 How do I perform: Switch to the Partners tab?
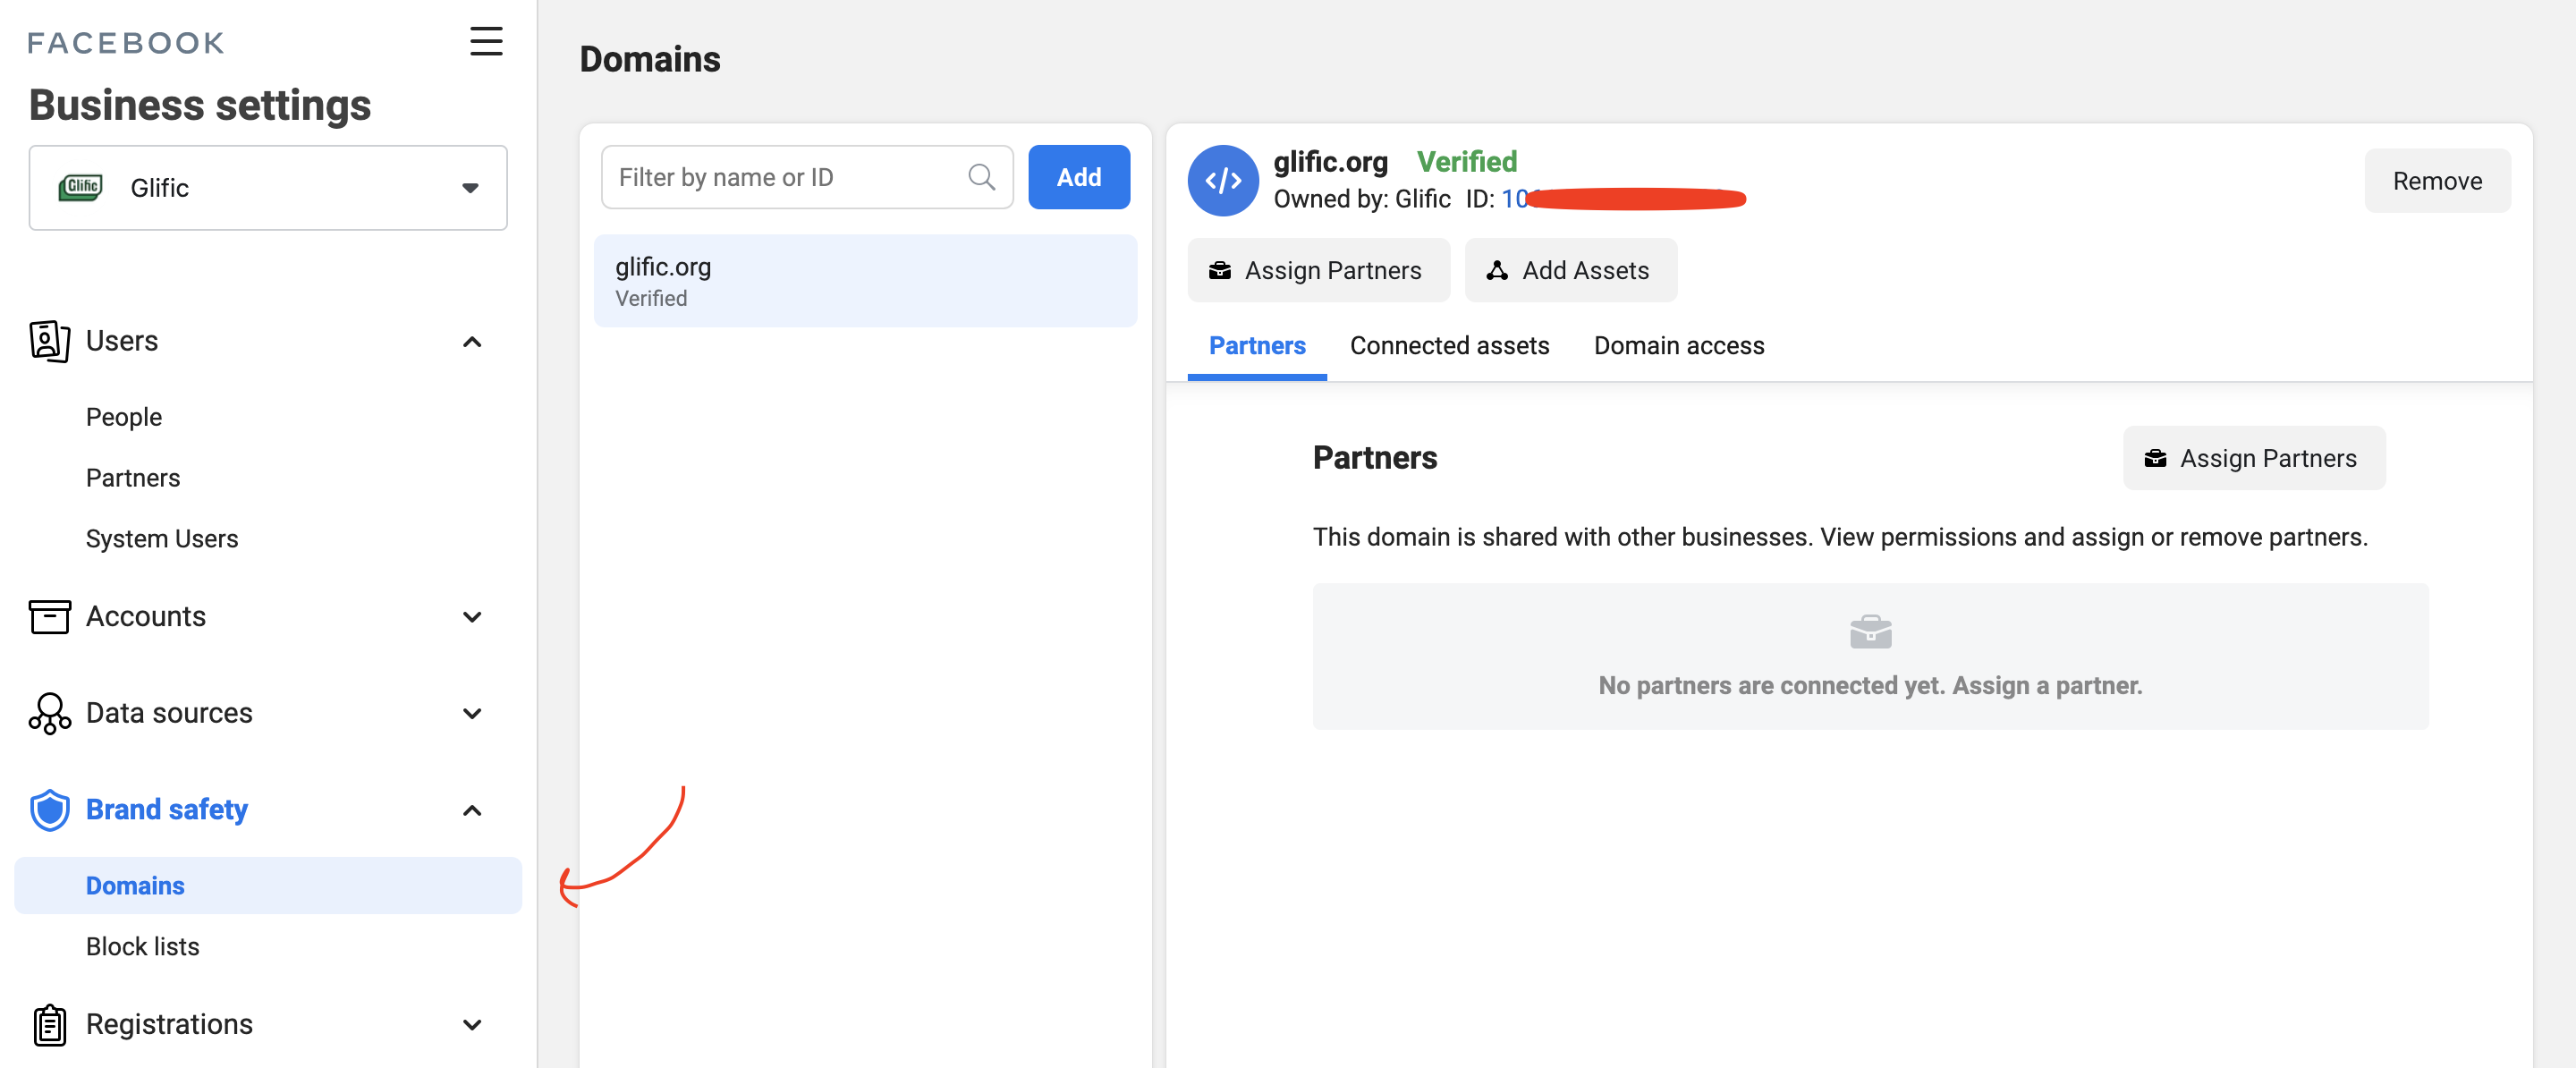coord(1257,346)
